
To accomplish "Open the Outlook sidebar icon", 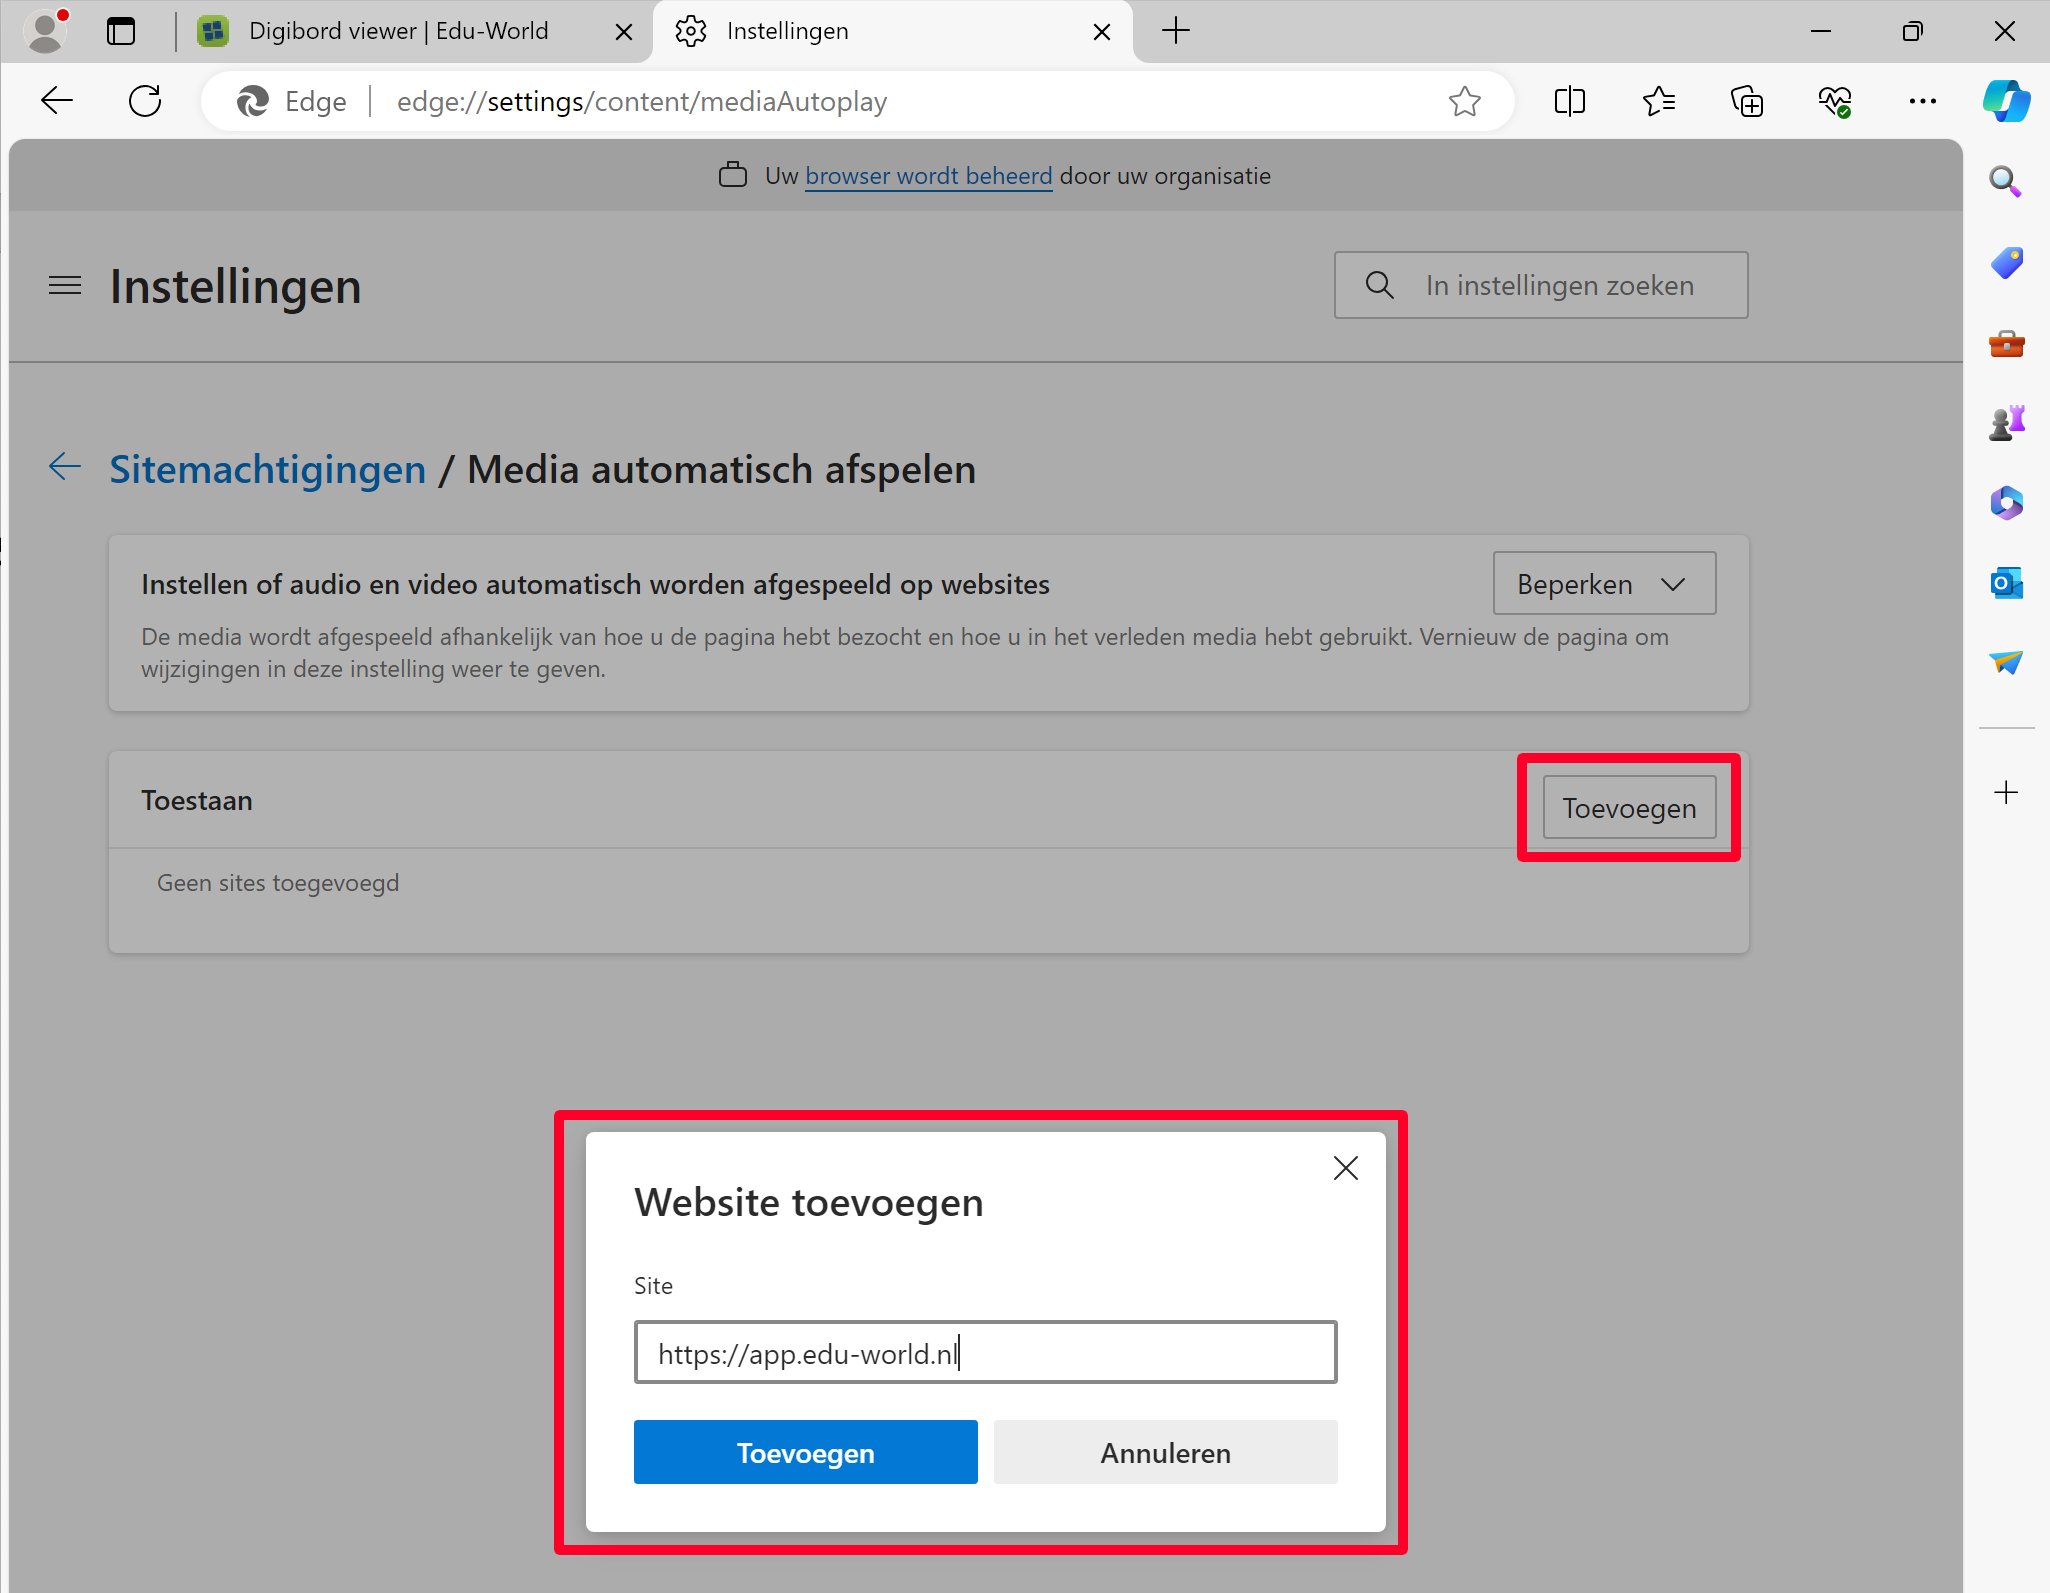I will [2005, 583].
